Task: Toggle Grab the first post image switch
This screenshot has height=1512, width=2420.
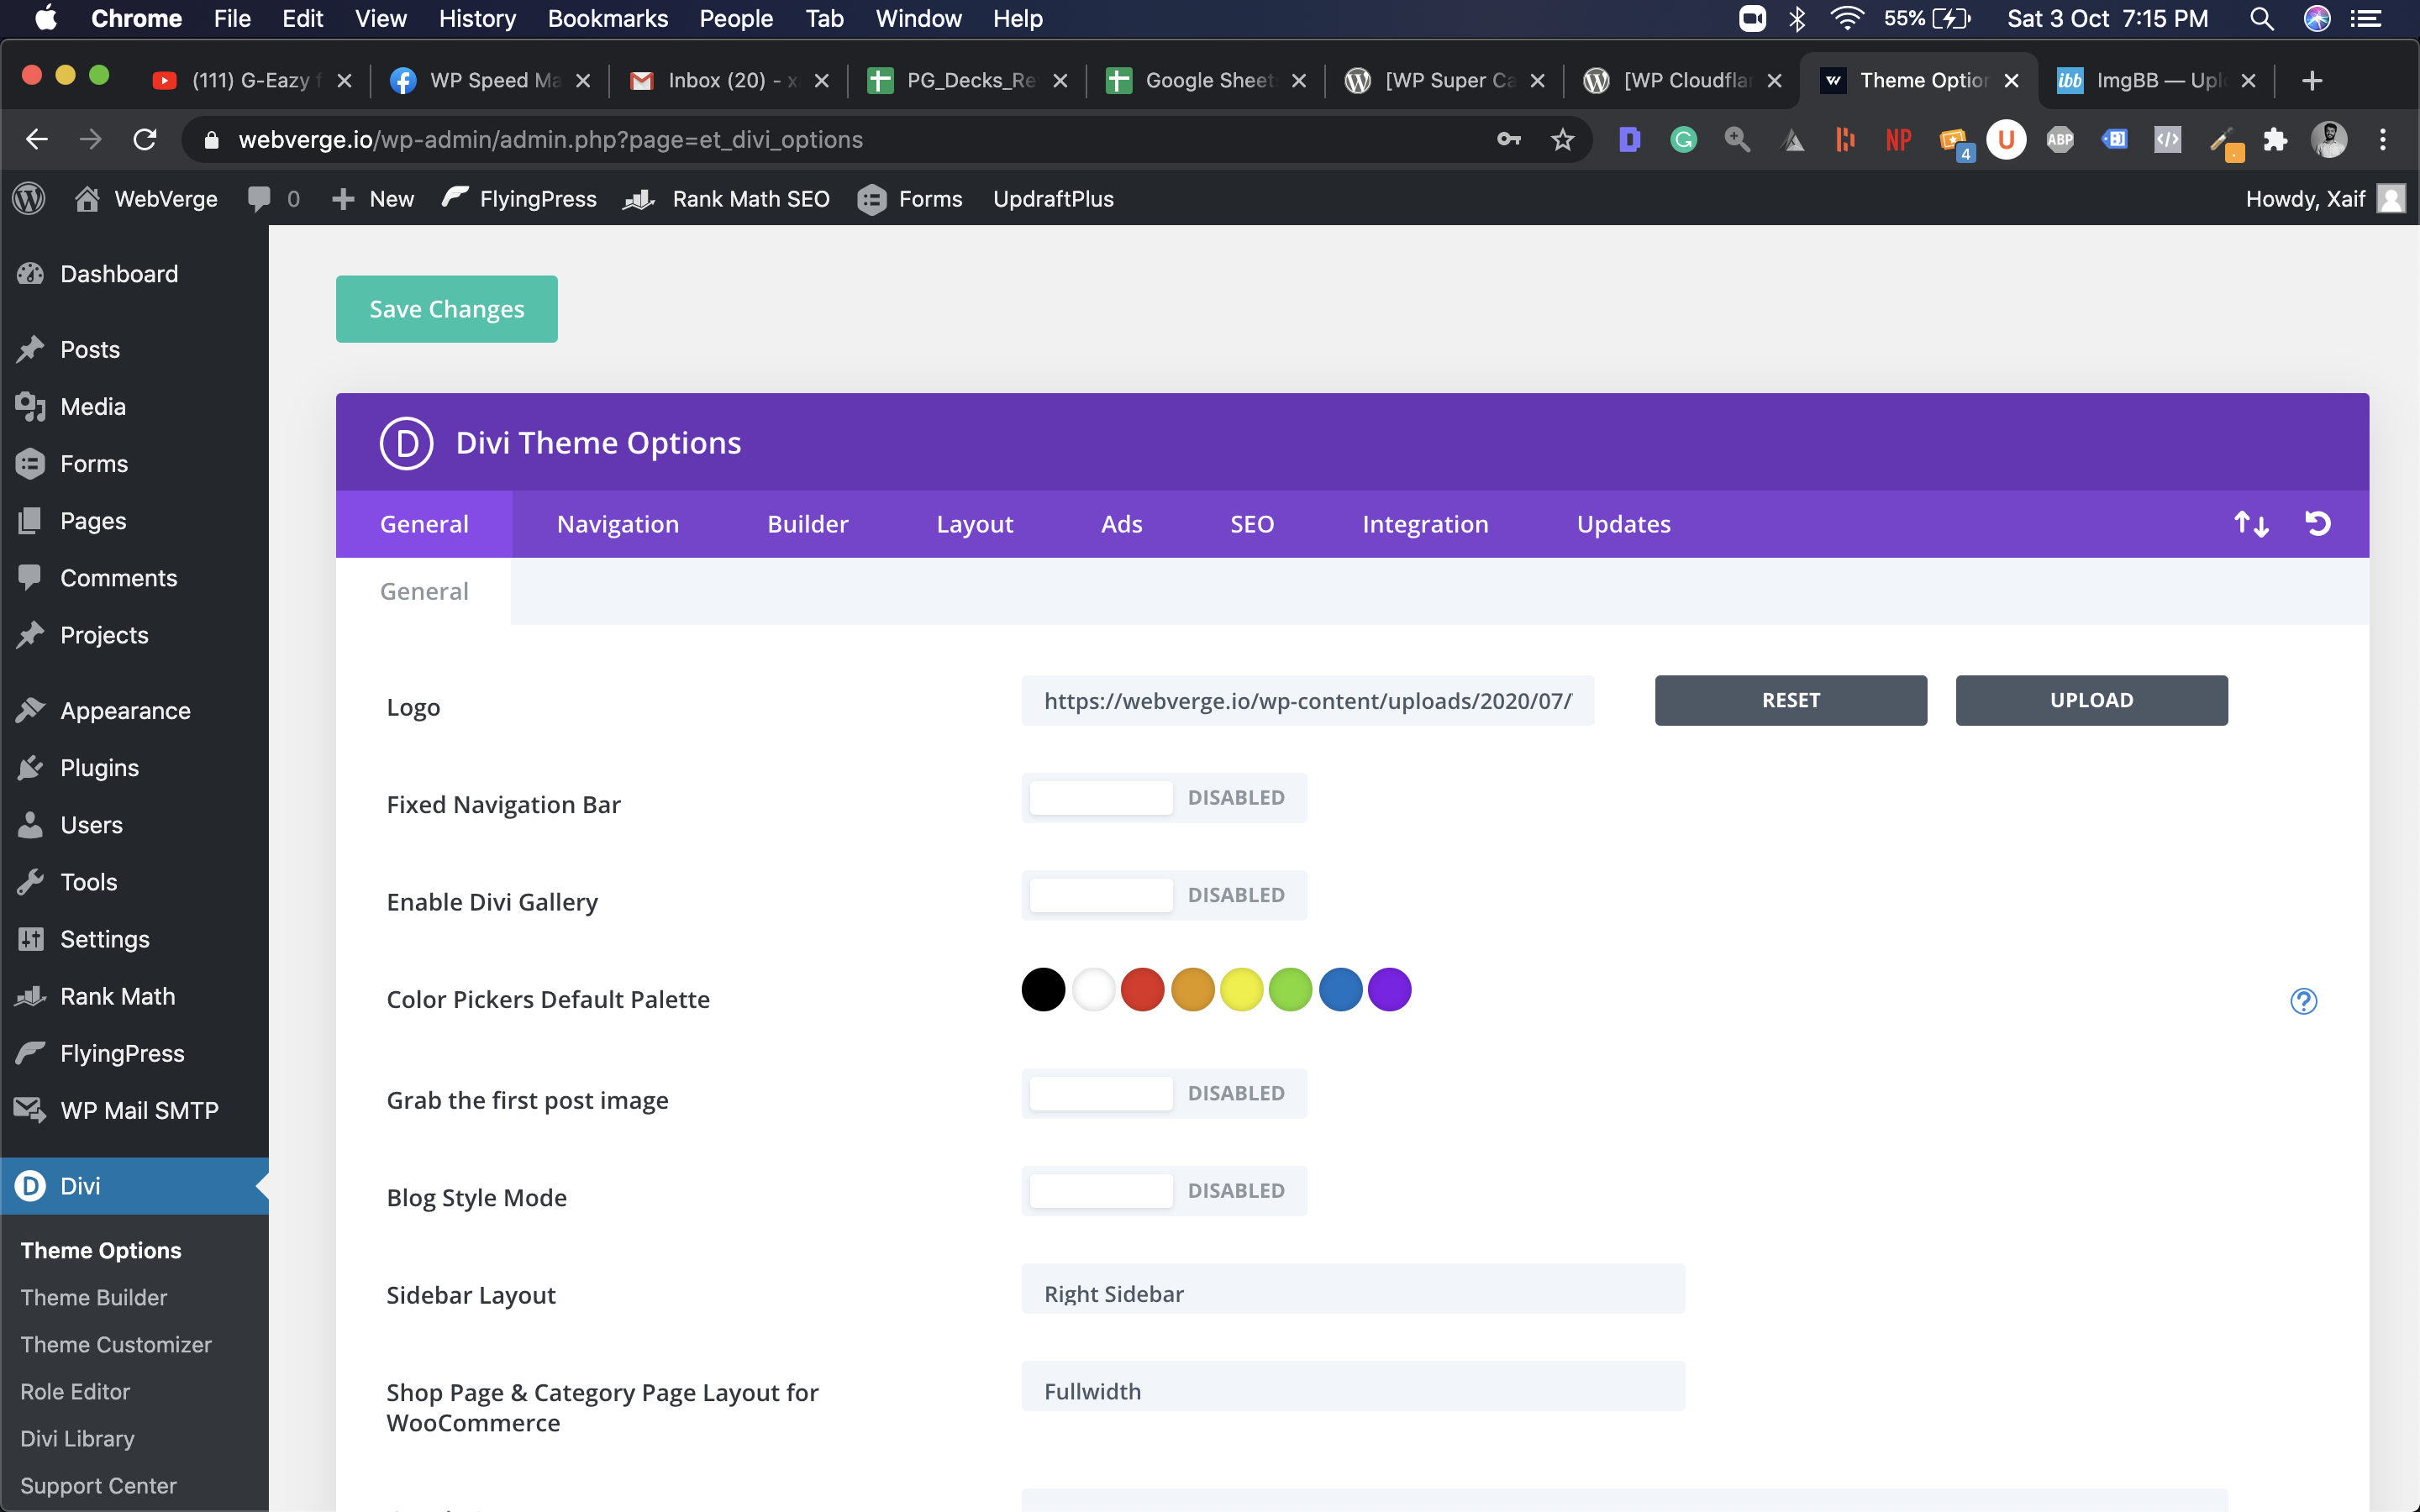Action: [x=1164, y=1093]
